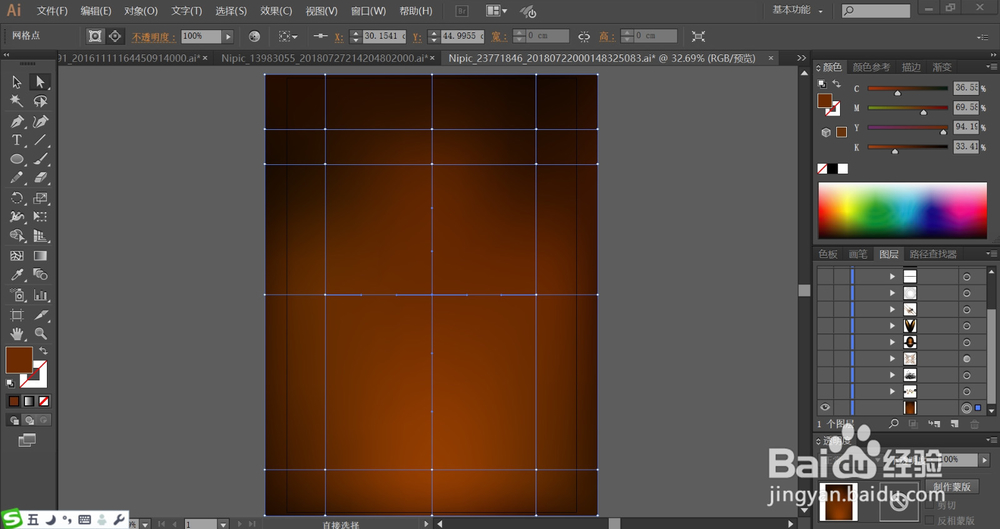1000x529 pixels.
Task: Select the Scale tool
Action: [x=40, y=198]
